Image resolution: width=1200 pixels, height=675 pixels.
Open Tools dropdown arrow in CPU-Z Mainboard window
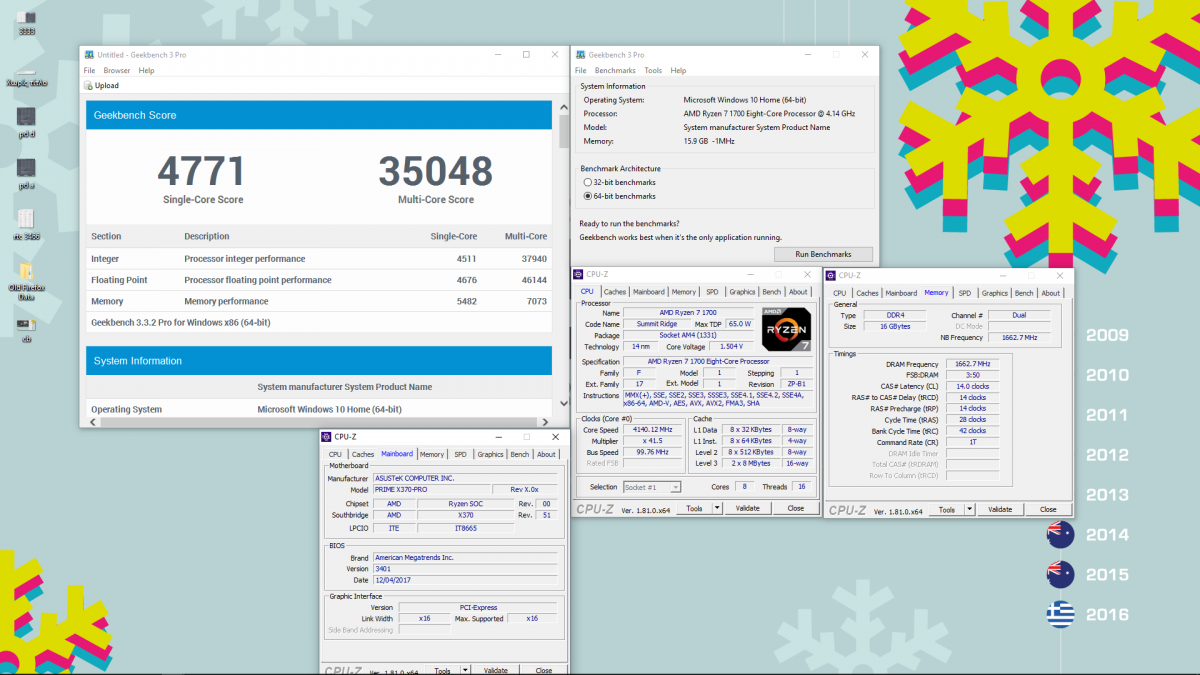click(x=465, y=670)
